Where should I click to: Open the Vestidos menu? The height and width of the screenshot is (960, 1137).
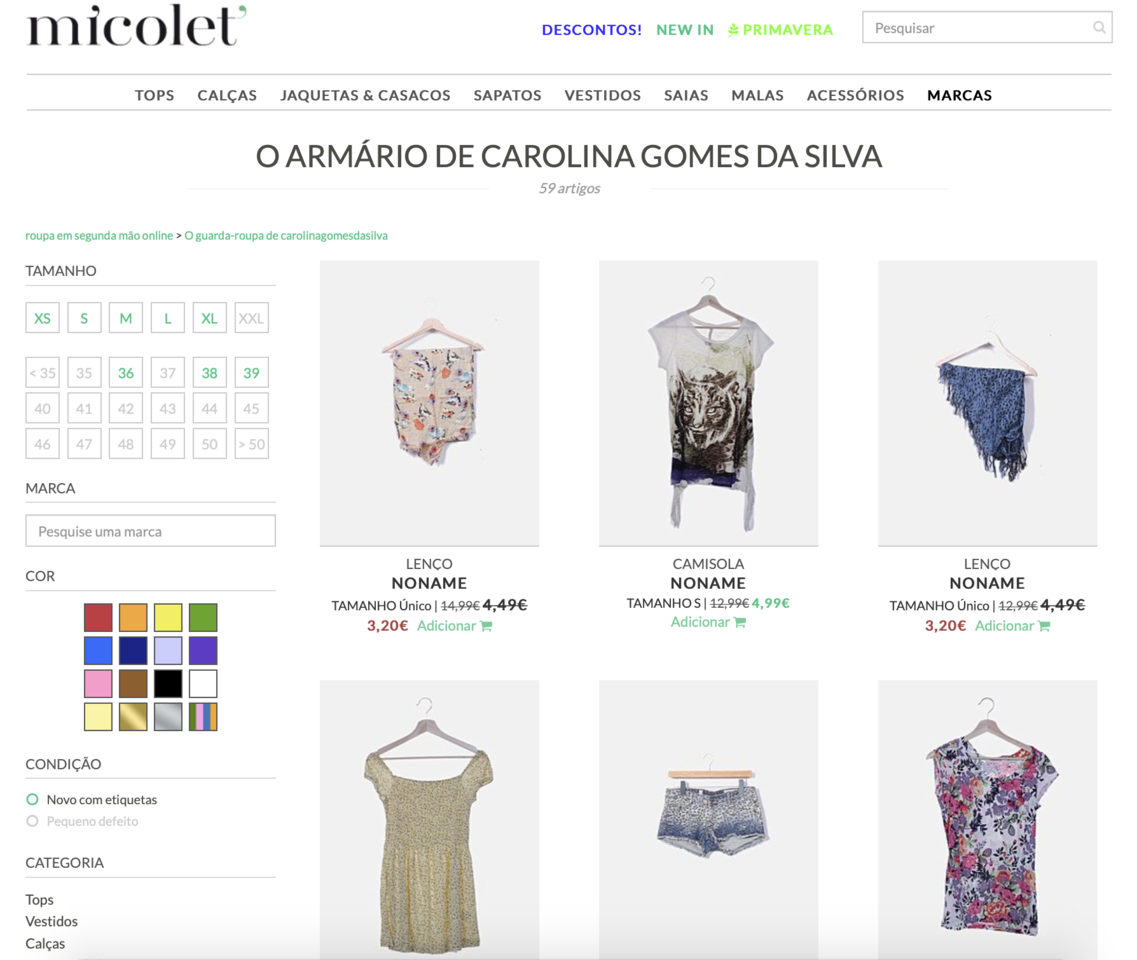(x=603, y=95)
